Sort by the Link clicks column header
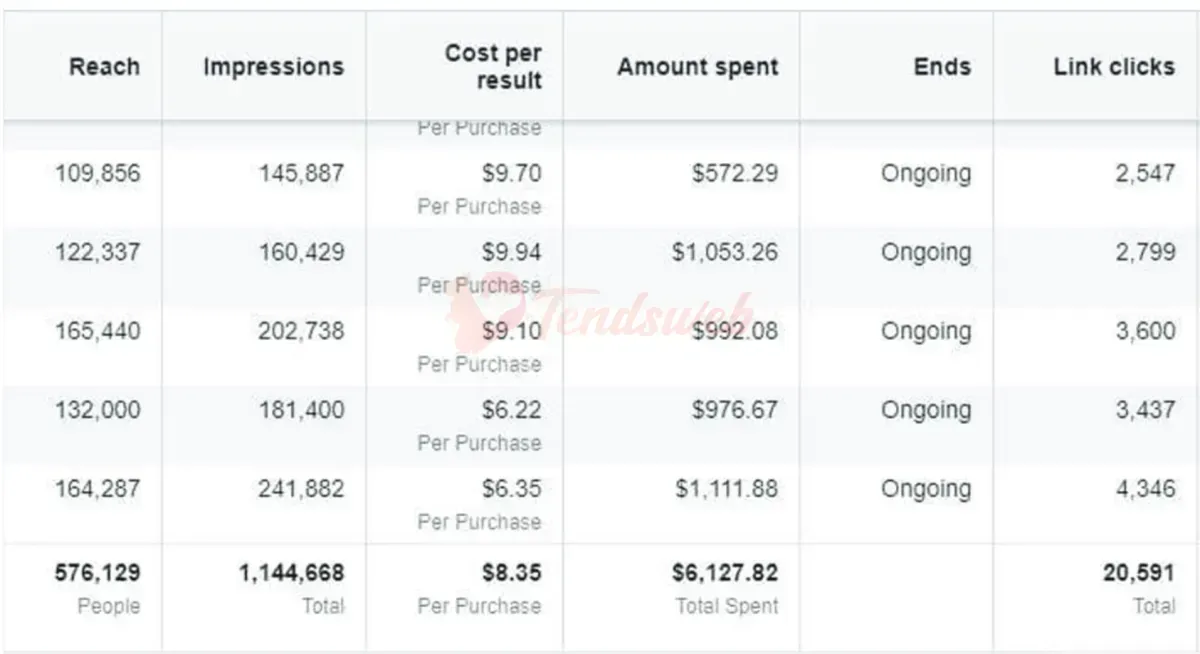Viewport: 1200px width, 654px height. (1114, 67)
